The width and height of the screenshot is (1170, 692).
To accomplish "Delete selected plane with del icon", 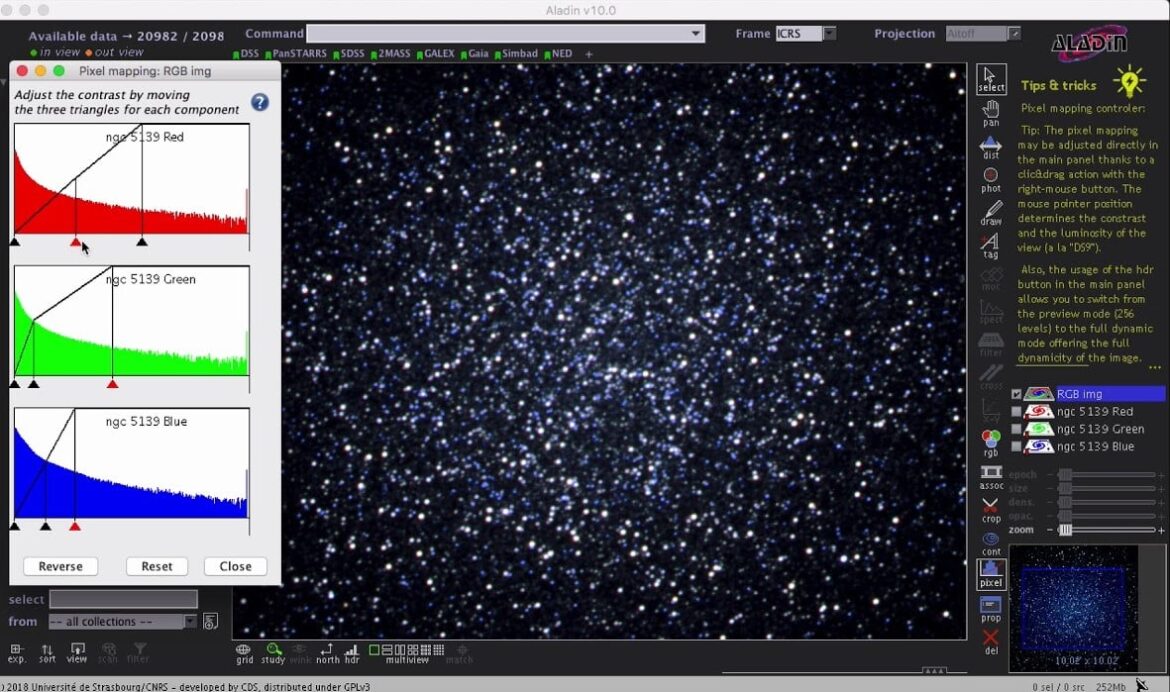I will (990, 640).
